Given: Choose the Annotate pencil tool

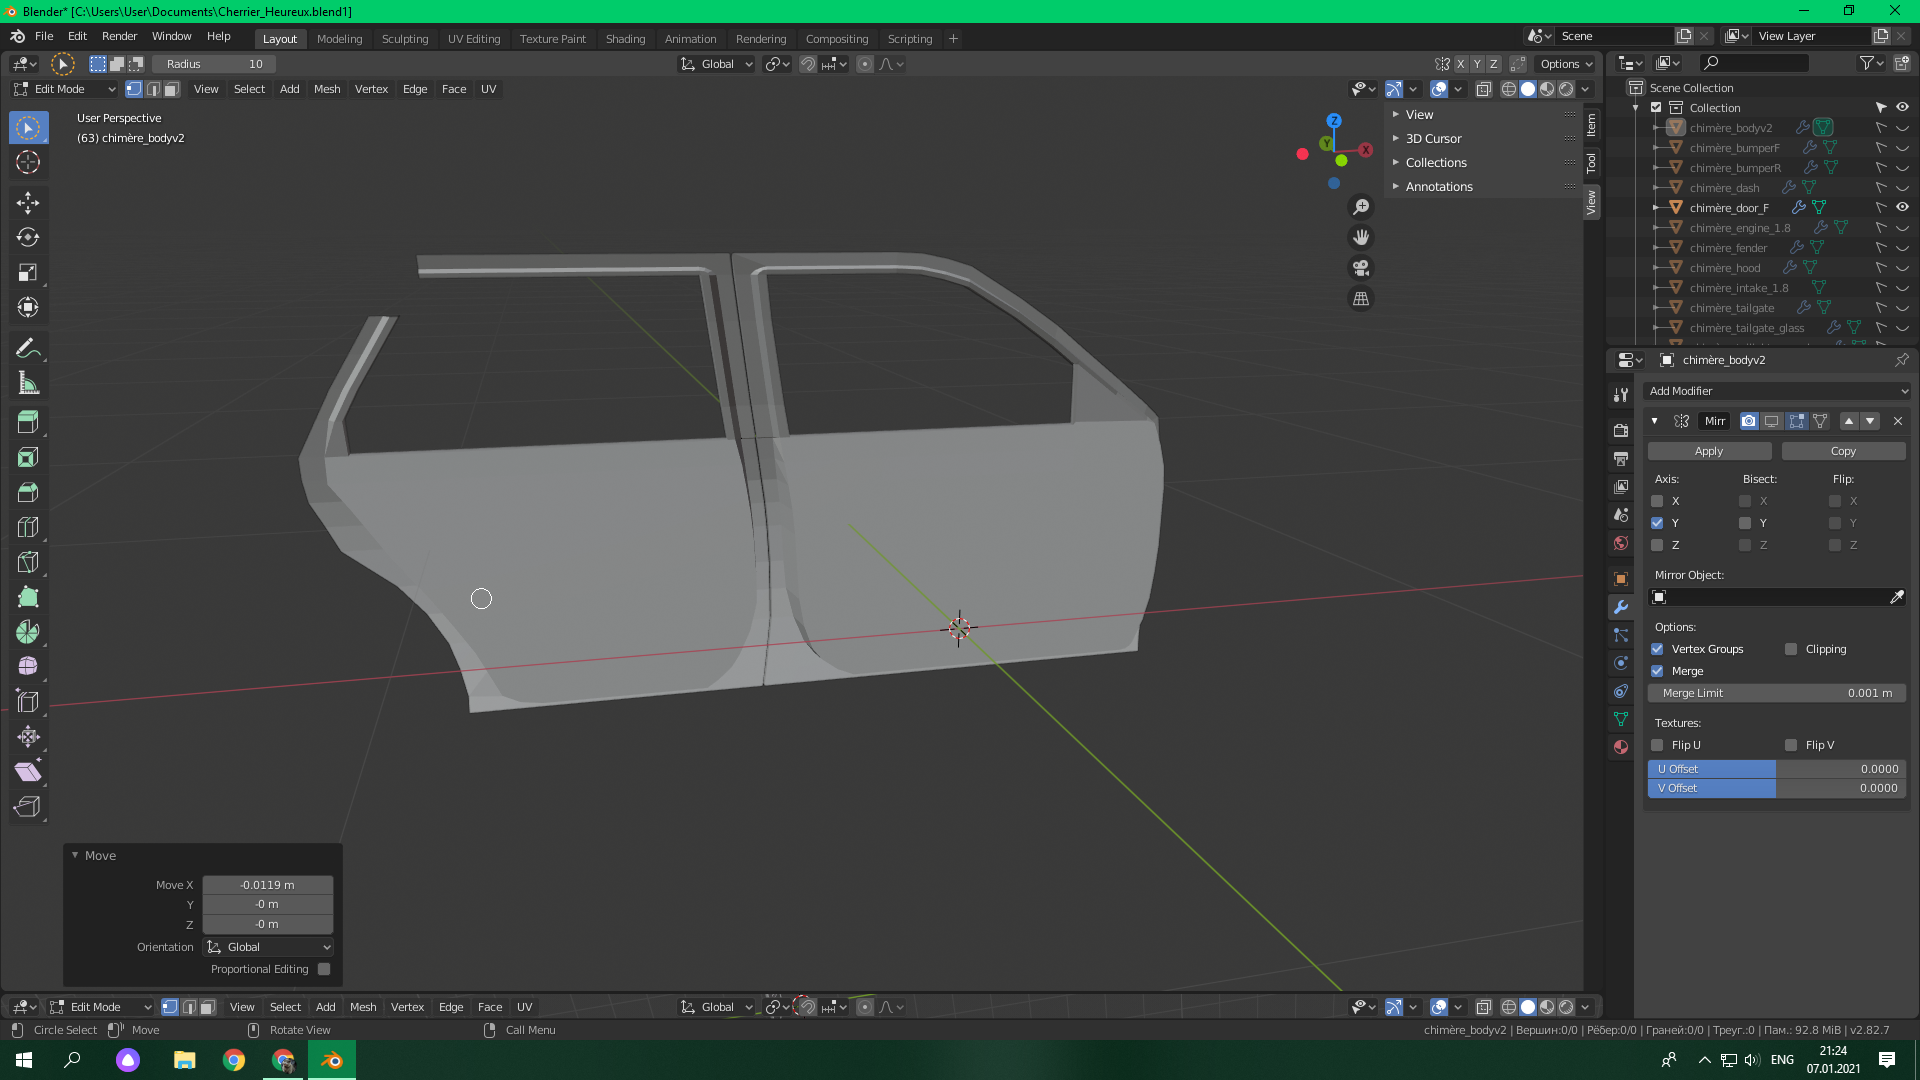Looking at the screenshot, I should point(28,348).
